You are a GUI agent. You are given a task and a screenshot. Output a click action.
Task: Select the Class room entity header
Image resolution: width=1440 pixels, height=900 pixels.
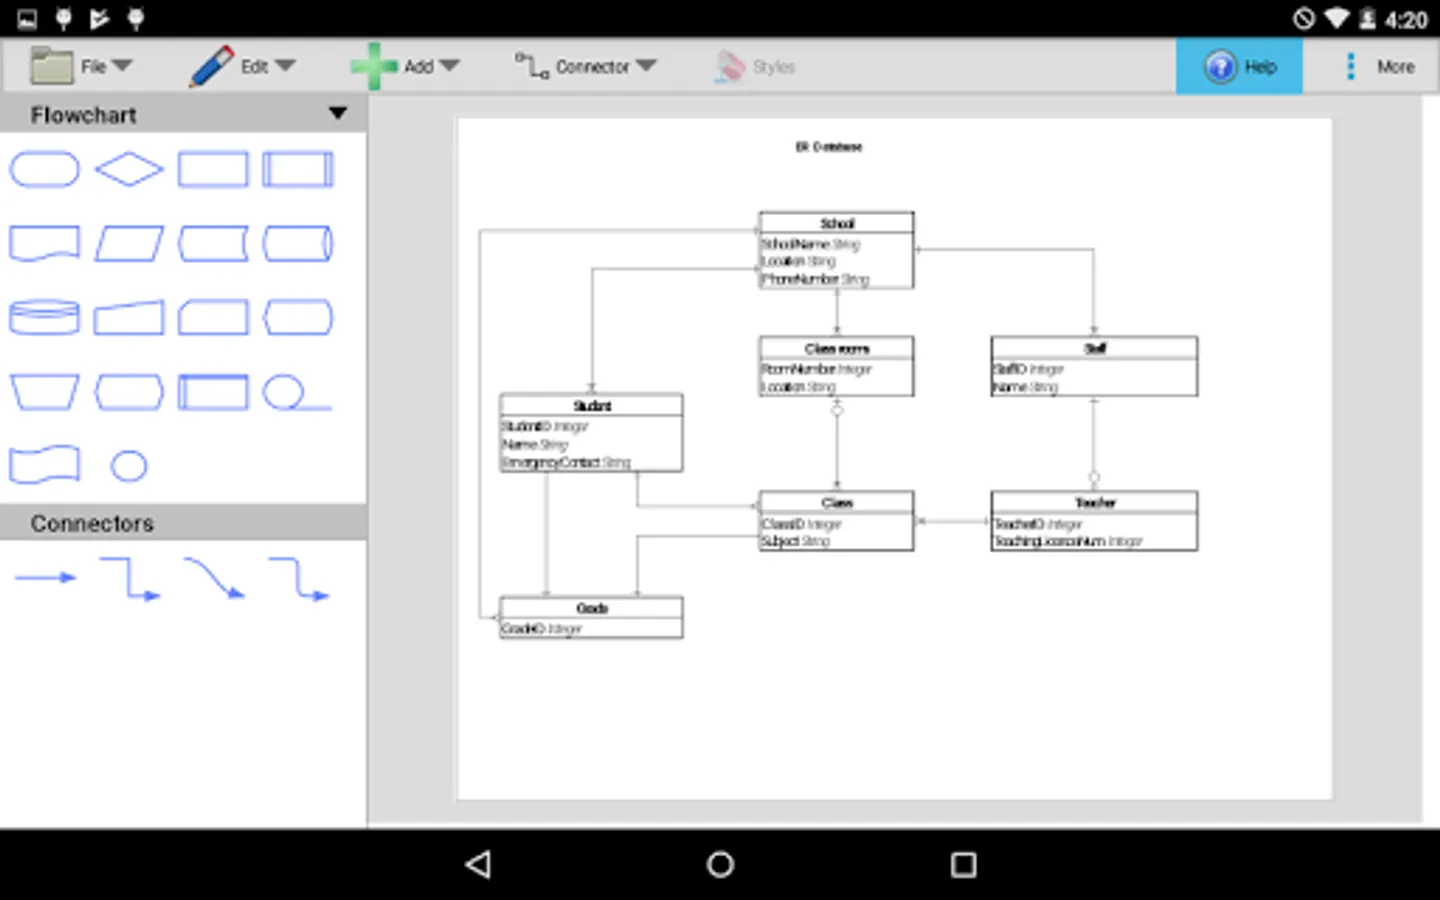(836, 348)
